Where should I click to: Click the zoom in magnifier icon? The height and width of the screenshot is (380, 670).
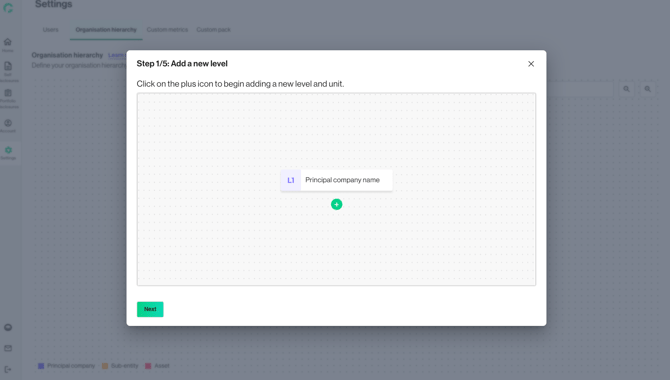point(648,89)
